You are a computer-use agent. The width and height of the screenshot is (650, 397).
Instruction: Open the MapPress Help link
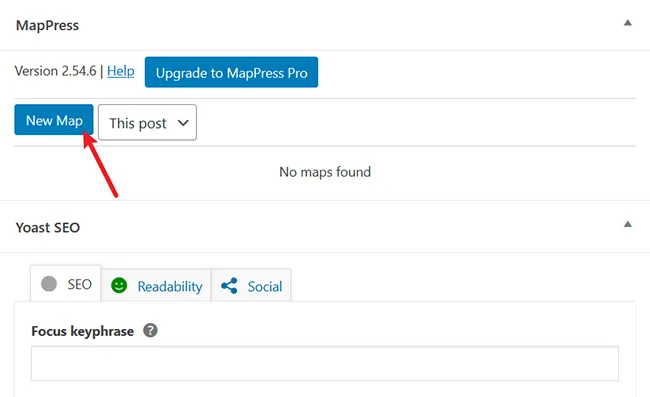tap(121, 71)
